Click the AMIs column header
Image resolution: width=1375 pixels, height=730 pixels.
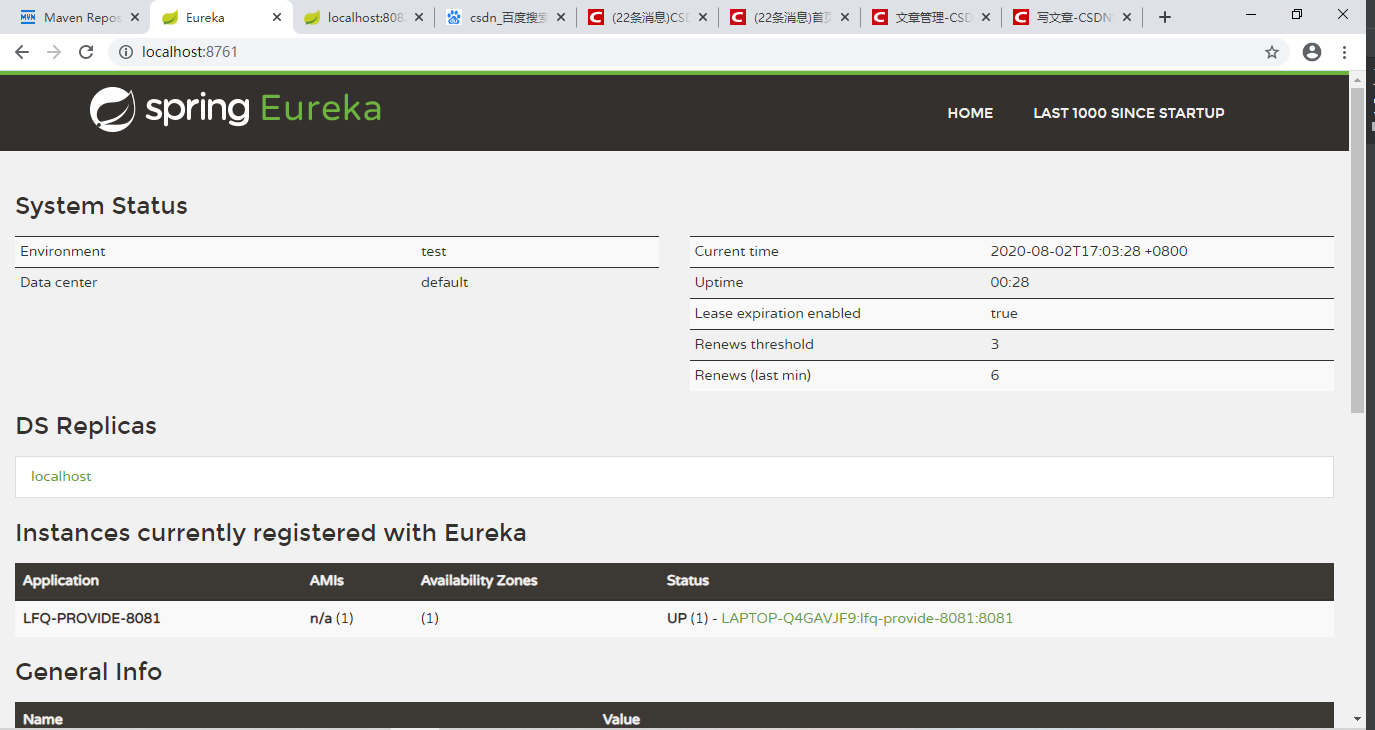click(x=327, y=580)
